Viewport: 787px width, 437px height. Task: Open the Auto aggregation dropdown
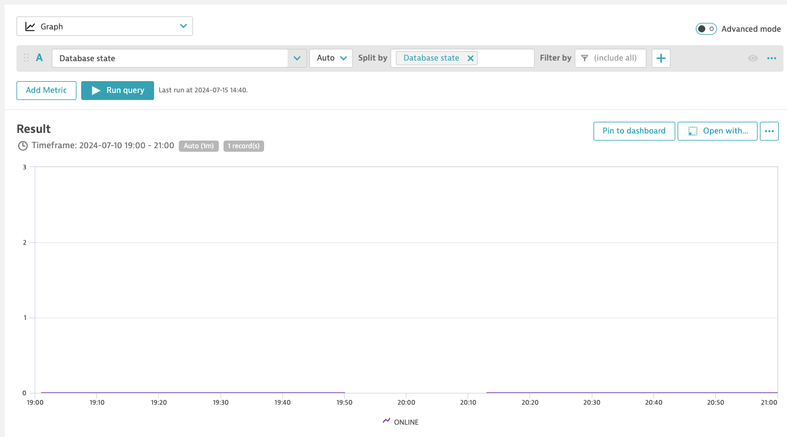(x=331, y=59)
